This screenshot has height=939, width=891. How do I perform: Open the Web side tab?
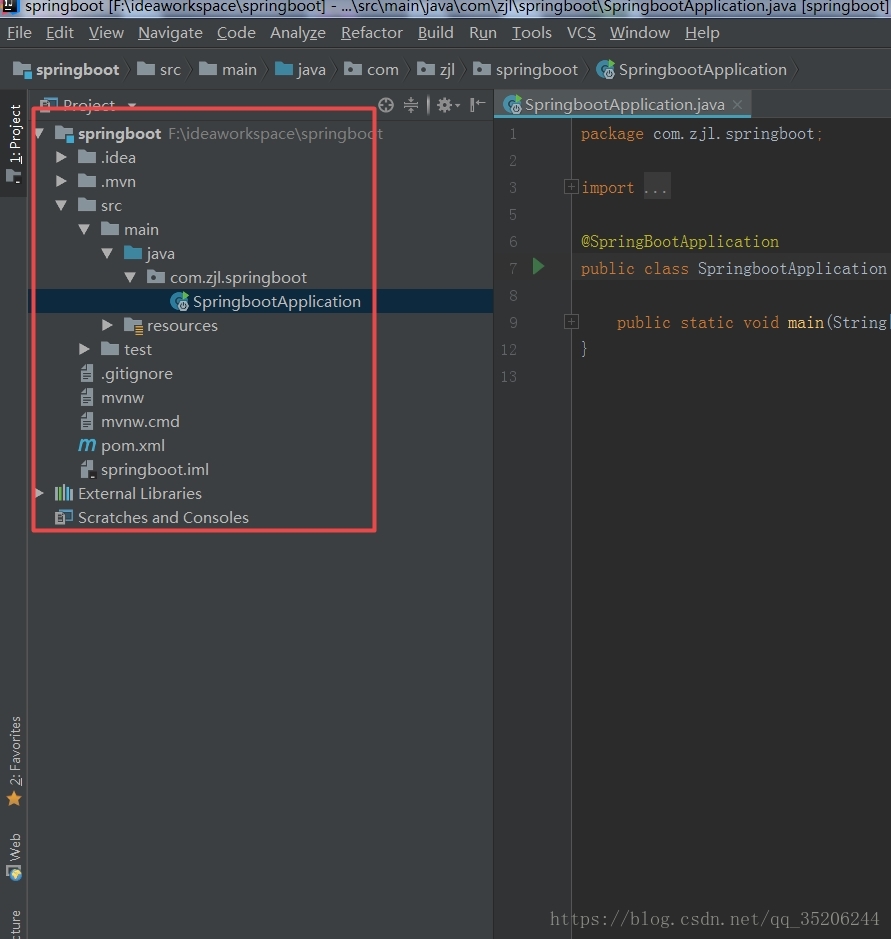point(14,856)
